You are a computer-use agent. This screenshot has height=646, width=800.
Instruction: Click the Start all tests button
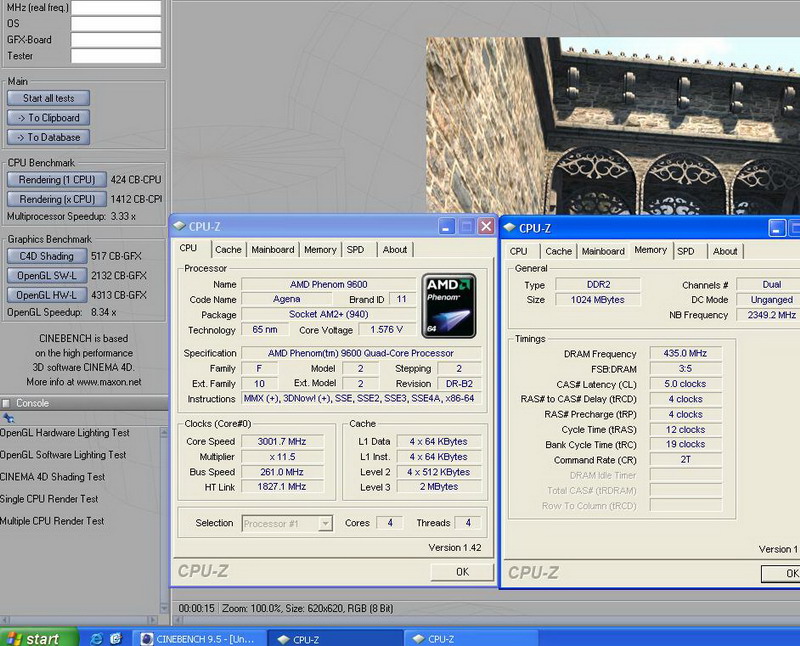(x=48, y=98)
